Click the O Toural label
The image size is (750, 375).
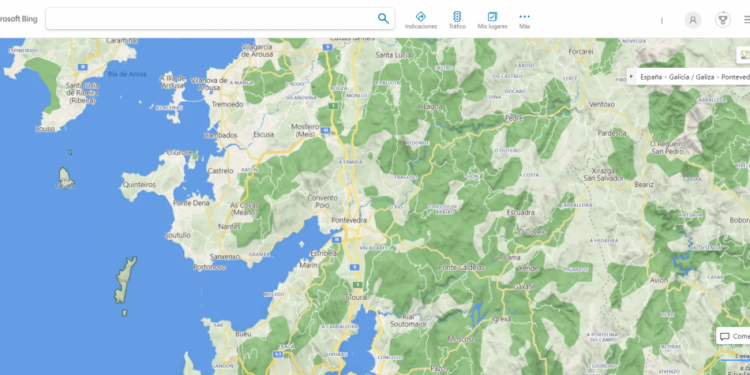click(354, 297)
